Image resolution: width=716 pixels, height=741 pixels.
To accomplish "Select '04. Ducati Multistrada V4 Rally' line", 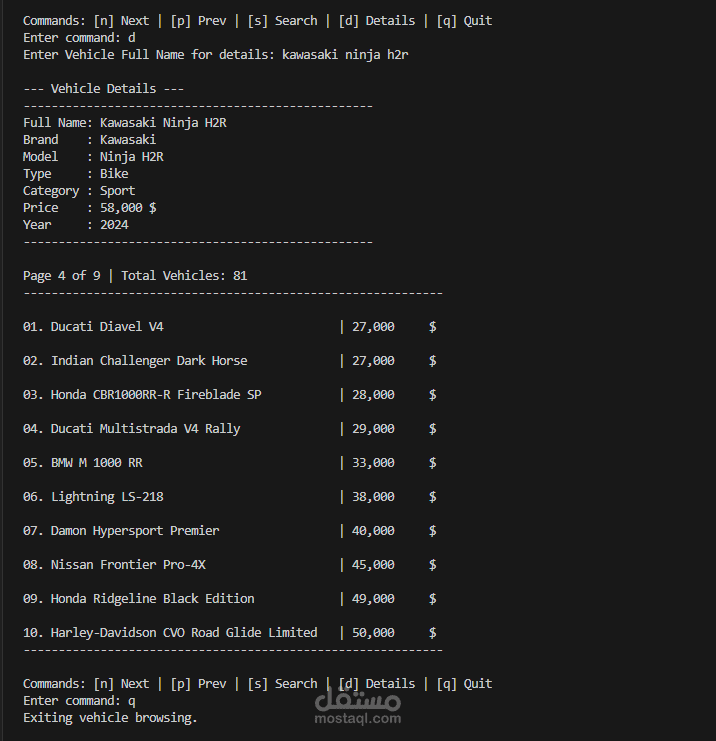I will pyautogui.click(x=230, y=429).
